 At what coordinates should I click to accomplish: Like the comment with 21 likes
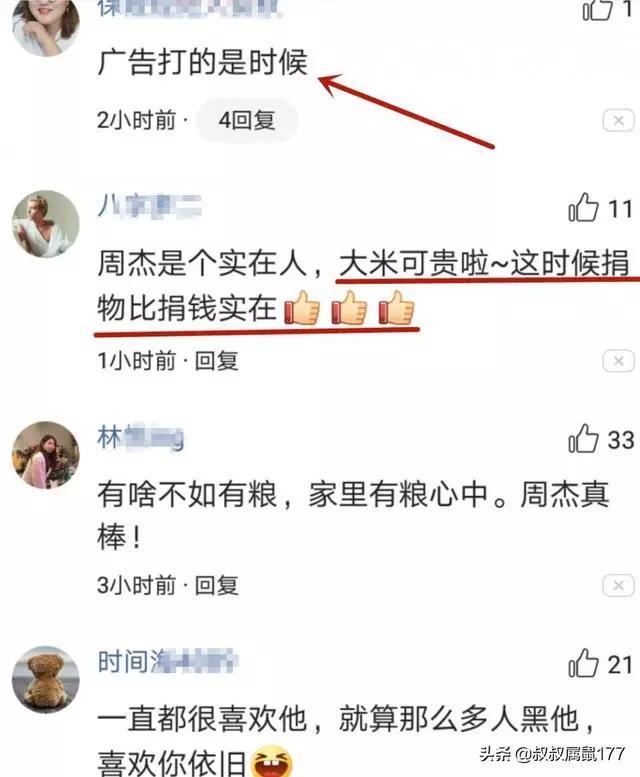click(584, 664)
